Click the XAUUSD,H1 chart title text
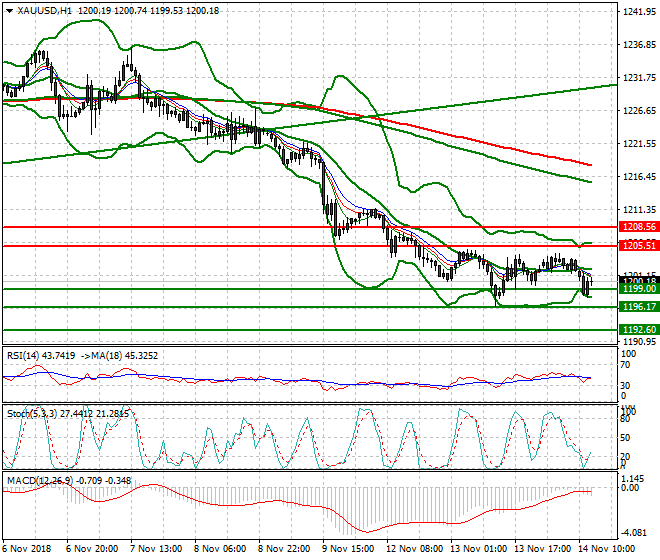The image size is (660, 560). click(45, 11)
